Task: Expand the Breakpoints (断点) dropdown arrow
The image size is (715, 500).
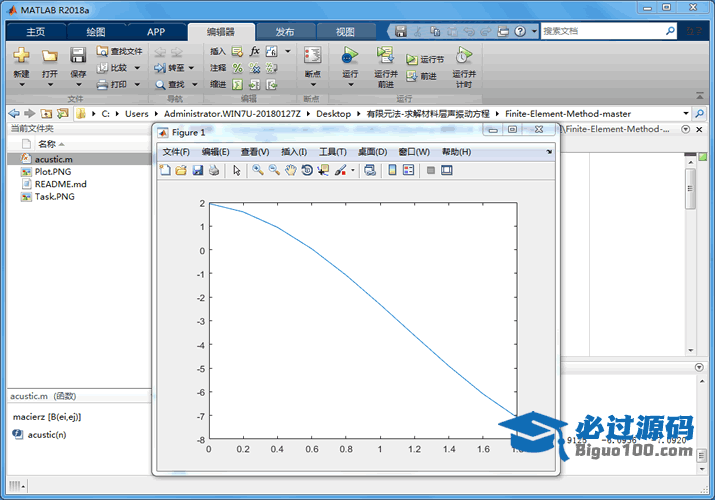Action: click(313, 85)
